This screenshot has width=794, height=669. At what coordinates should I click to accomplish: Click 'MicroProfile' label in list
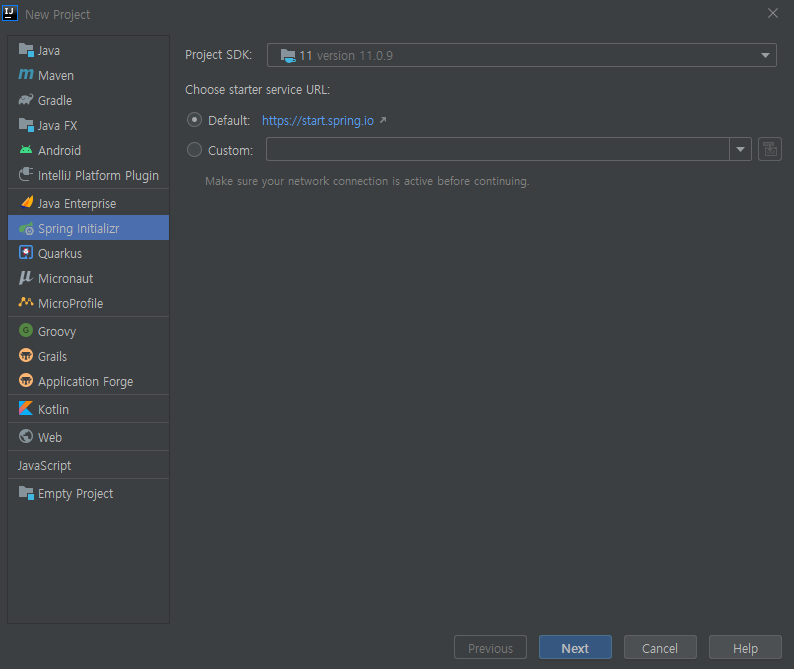pos(70,303)
